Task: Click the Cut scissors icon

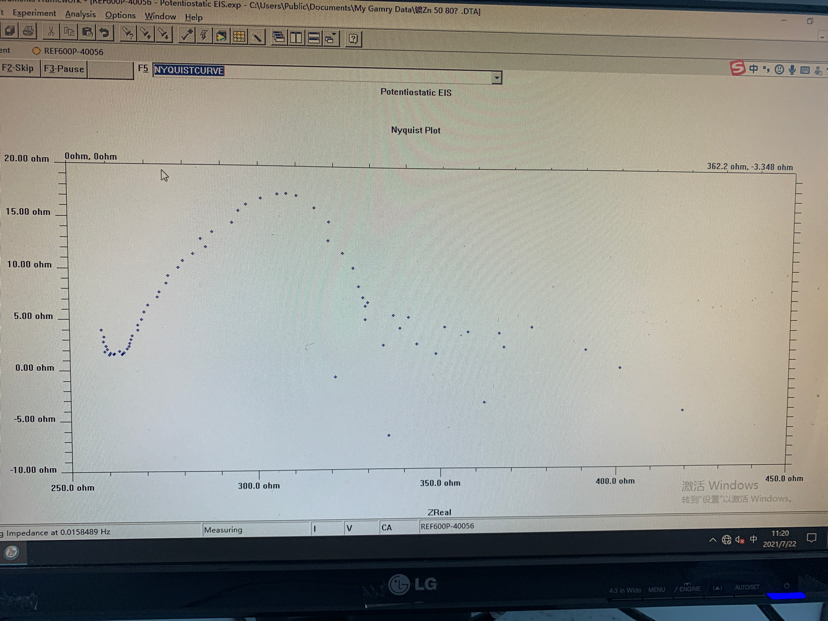Action: pos(51,33)
